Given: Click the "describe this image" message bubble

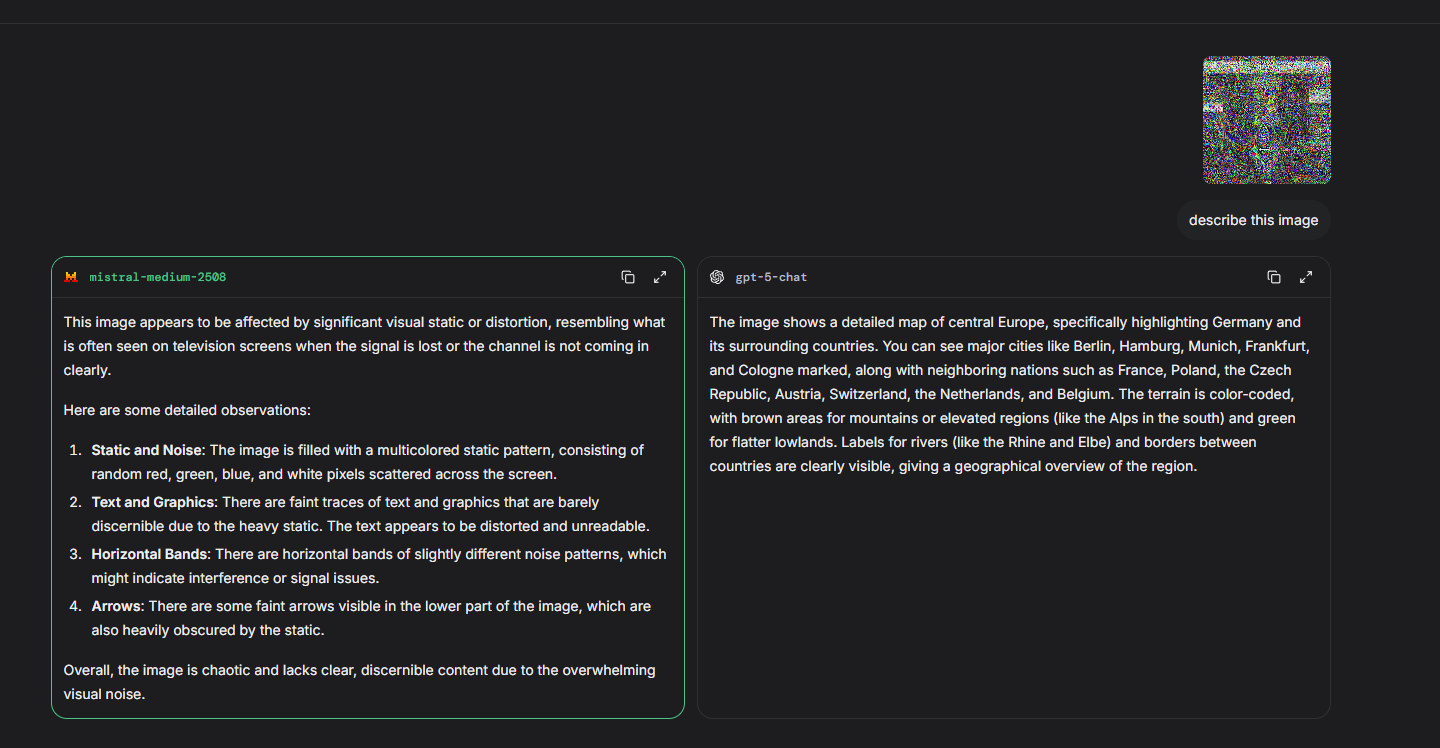Looking at the screenshot, I should (1253, 220).
